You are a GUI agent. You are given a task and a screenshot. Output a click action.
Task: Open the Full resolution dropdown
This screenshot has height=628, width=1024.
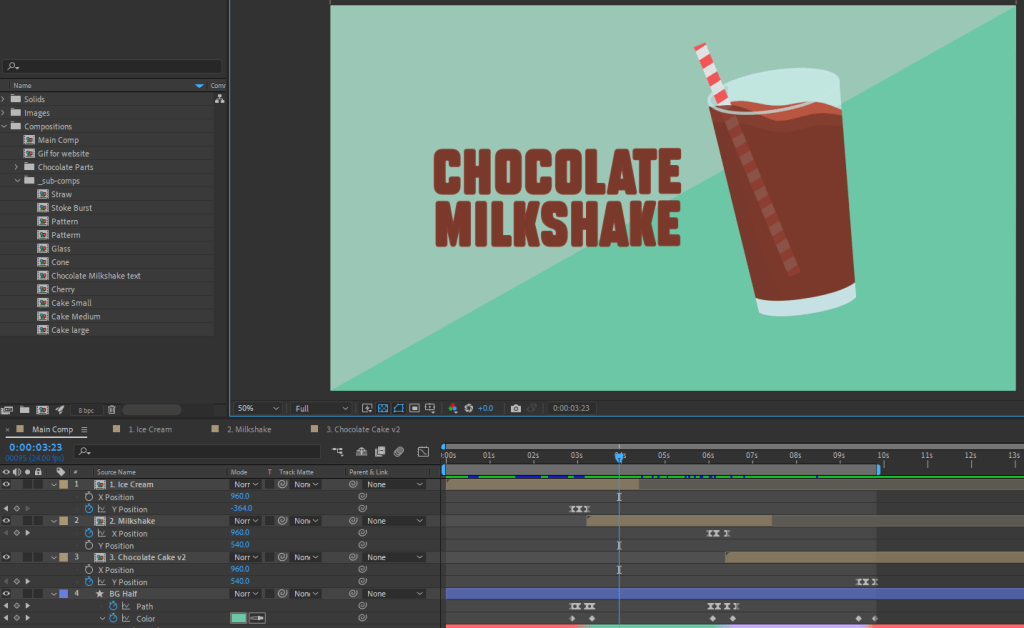318,408
